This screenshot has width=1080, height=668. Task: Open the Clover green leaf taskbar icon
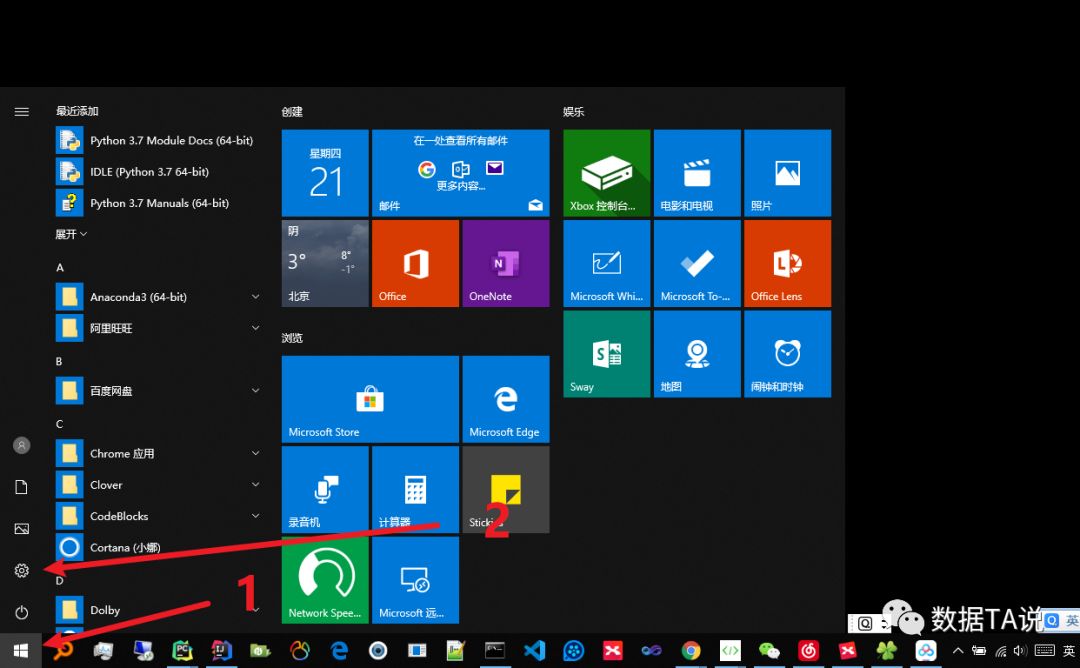pos(886,650)
